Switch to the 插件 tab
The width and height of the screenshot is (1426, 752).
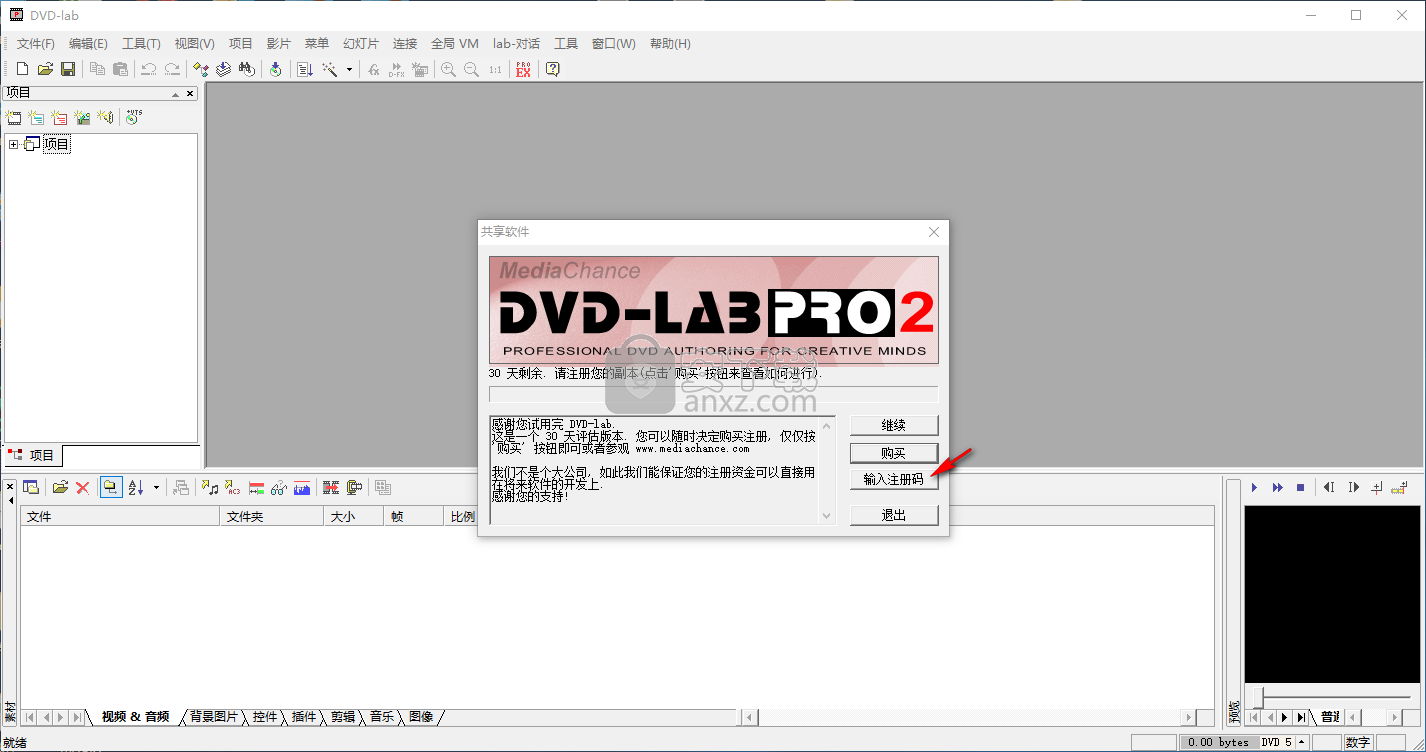[304, 717]
